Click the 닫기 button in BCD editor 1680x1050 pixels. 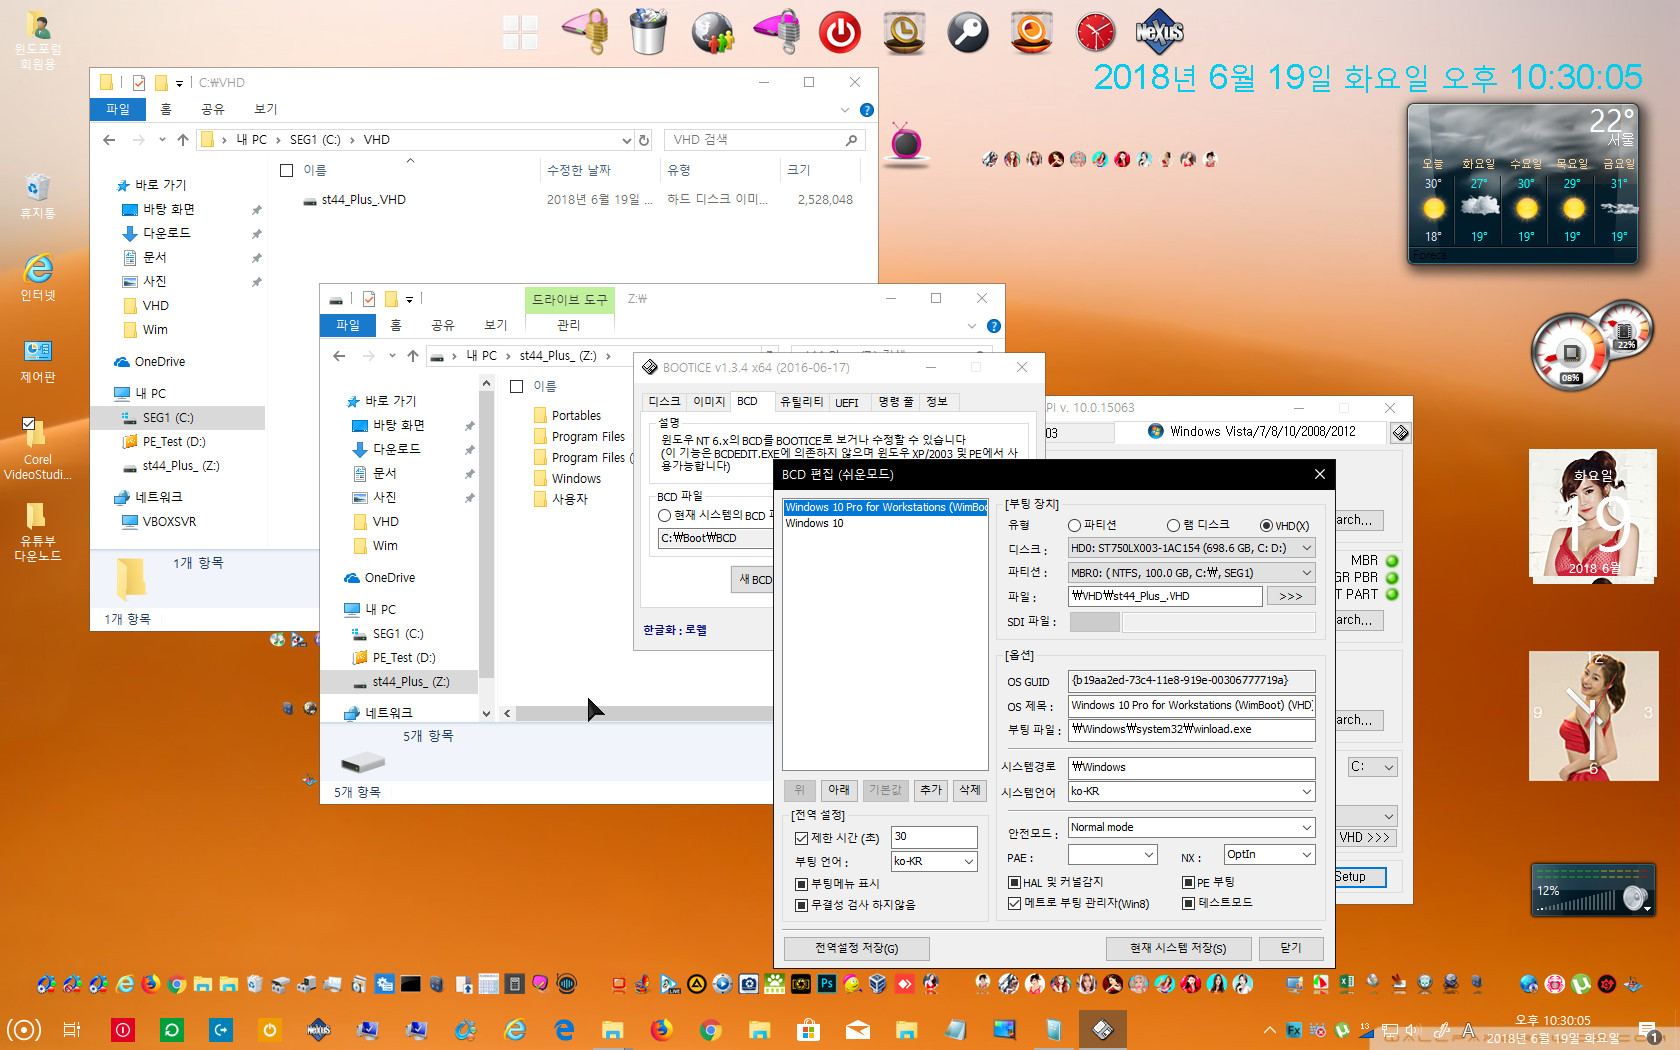click(1291, 948)
